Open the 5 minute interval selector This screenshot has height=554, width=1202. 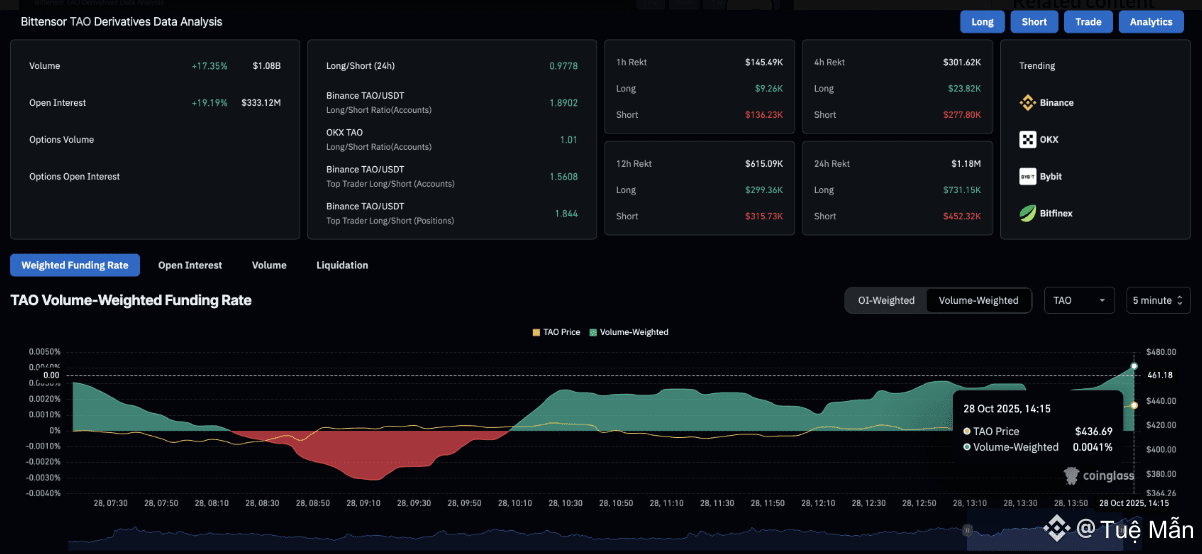[1158, 300]
